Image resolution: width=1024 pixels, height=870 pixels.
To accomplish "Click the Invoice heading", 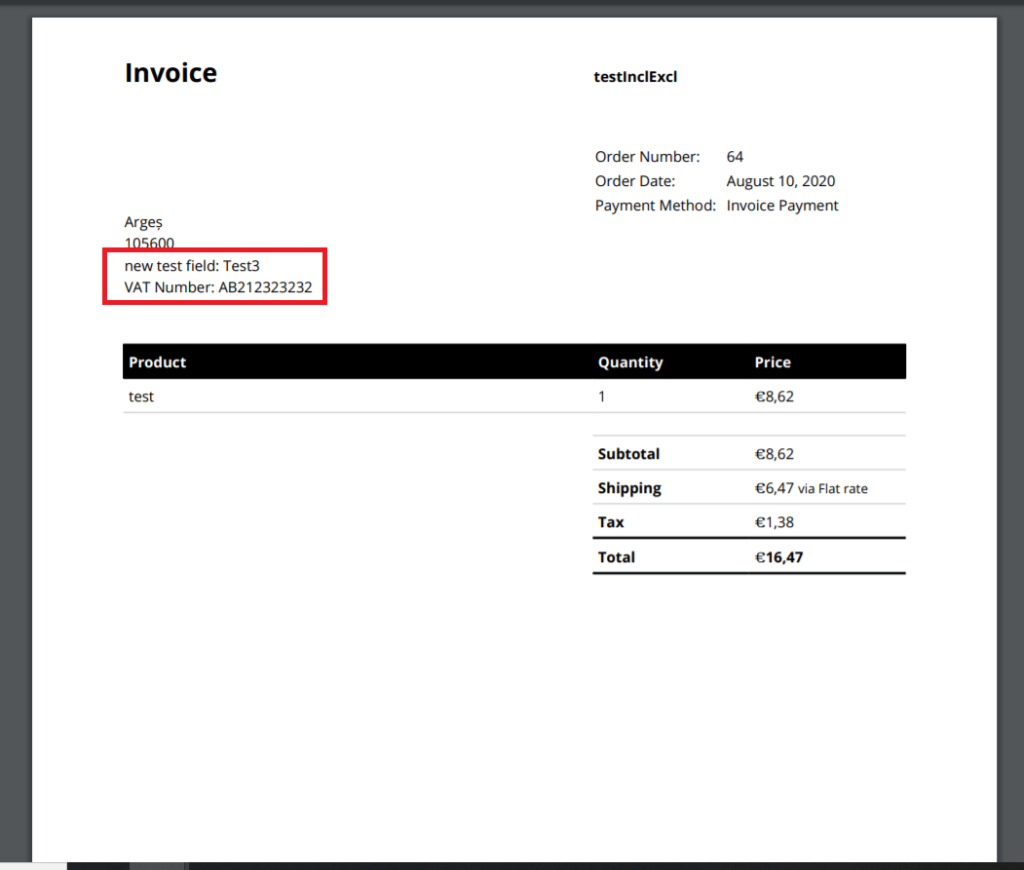I will [170, 72].
